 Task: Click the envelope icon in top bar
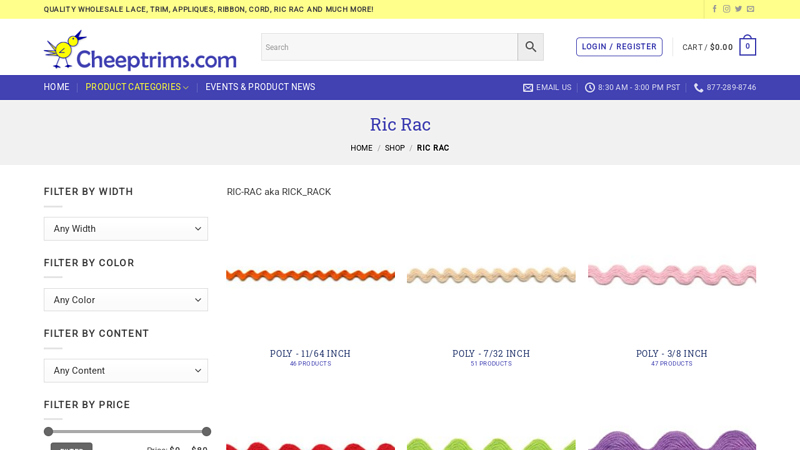(750, 9)
